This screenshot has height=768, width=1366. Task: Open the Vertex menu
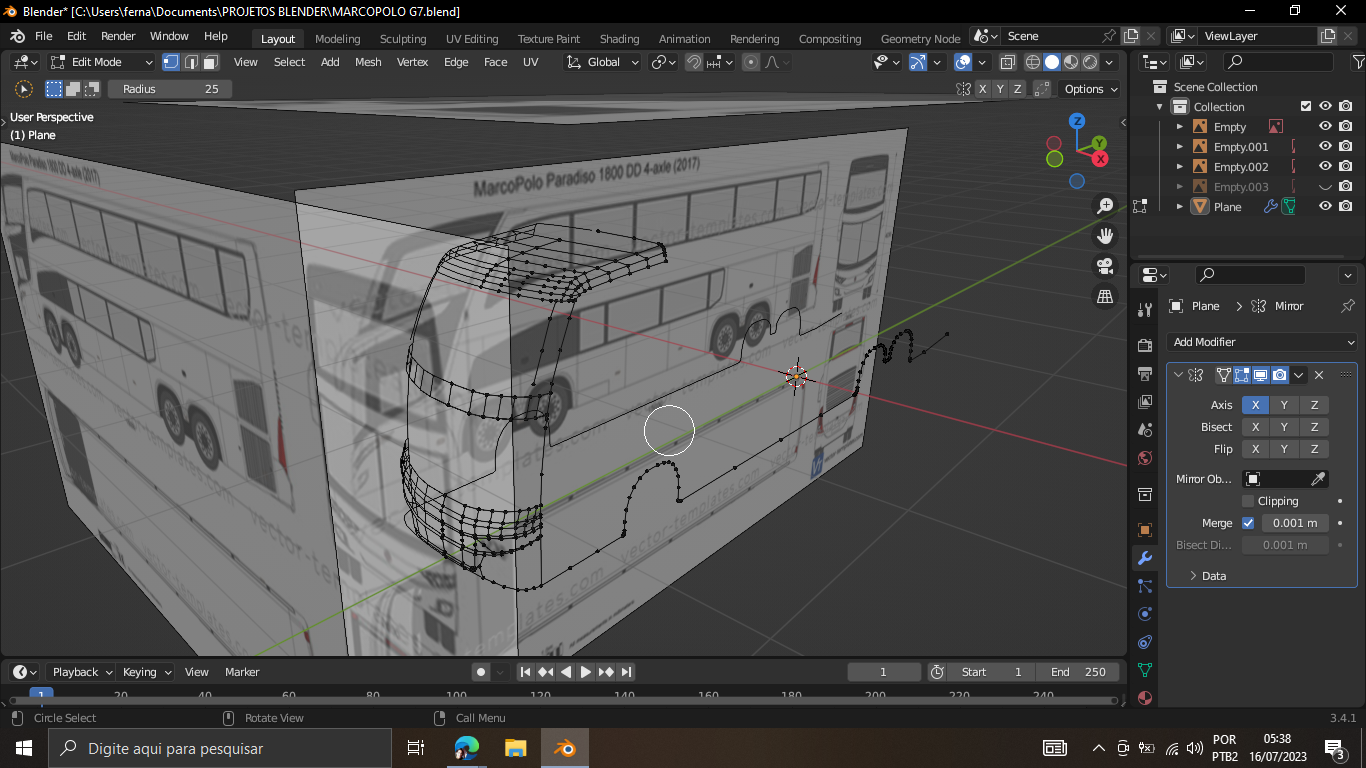tap(412, 62)
